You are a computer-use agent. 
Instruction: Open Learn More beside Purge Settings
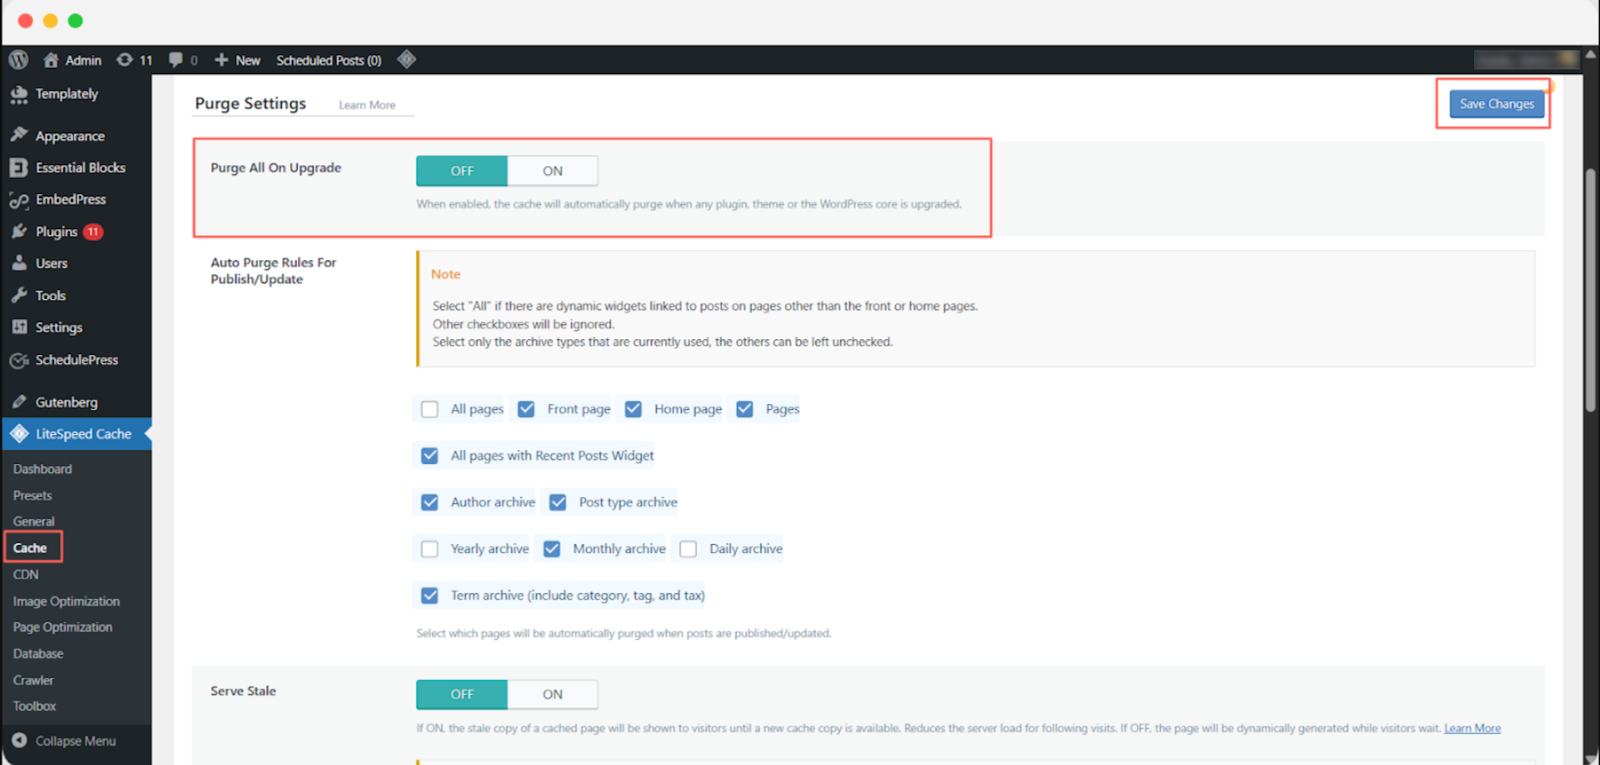(x=367, y=105)
